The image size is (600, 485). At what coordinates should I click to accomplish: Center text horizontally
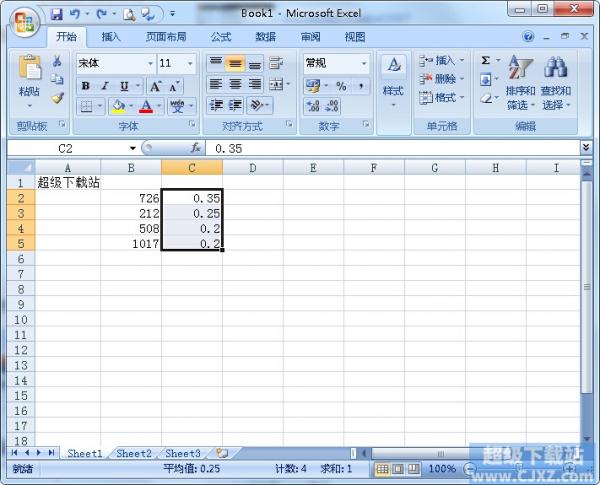coord(235,84)
